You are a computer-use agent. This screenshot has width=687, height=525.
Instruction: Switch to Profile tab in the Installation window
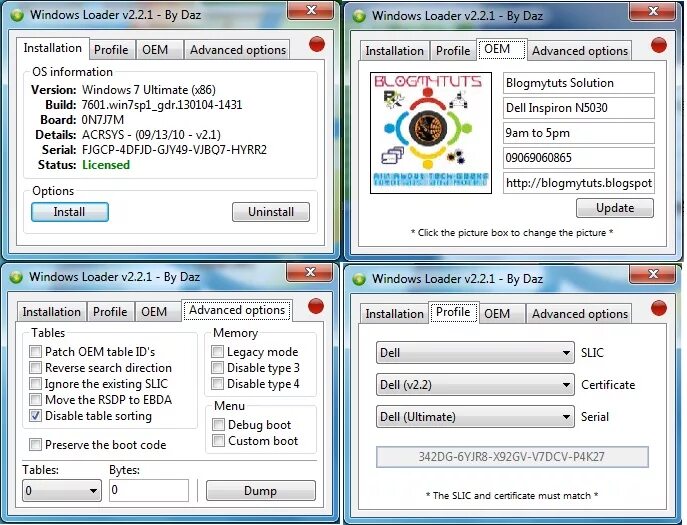[111, 50]
